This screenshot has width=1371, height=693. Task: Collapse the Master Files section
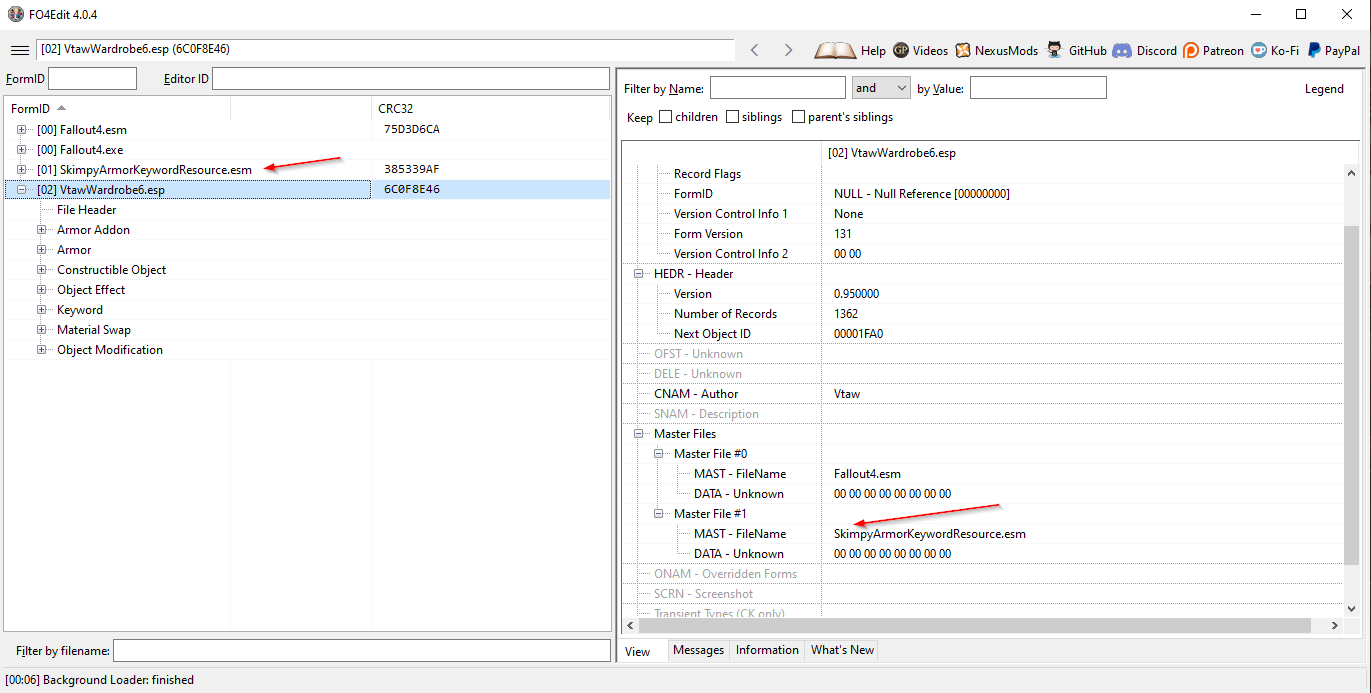[639, 434]
